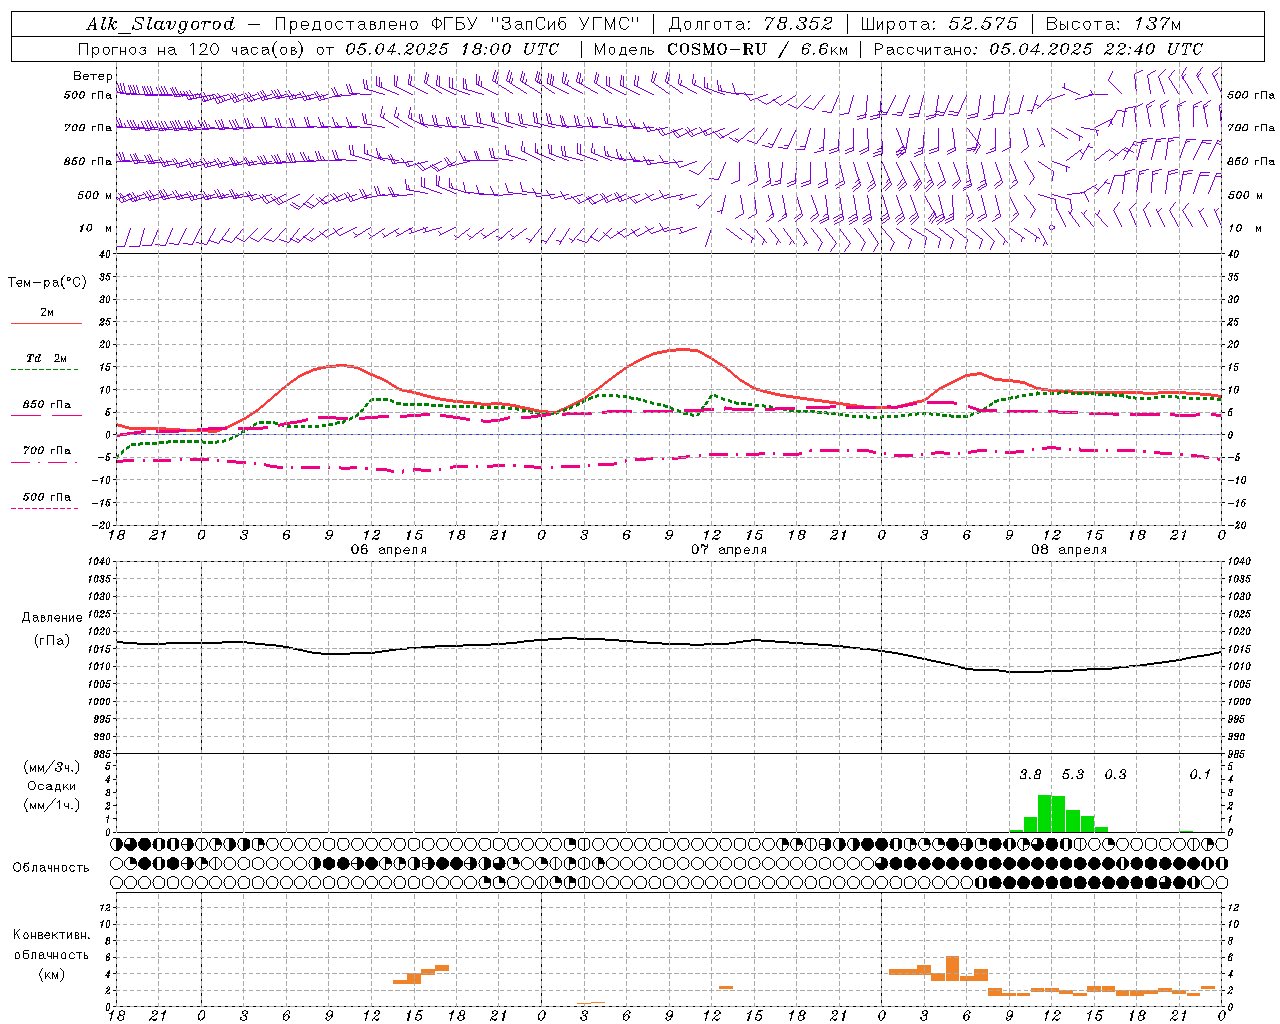This screenshot has width=1280, height=1024.
Task: Click the 'Широта: 52.575' latitude value
Action: (939, 24)
